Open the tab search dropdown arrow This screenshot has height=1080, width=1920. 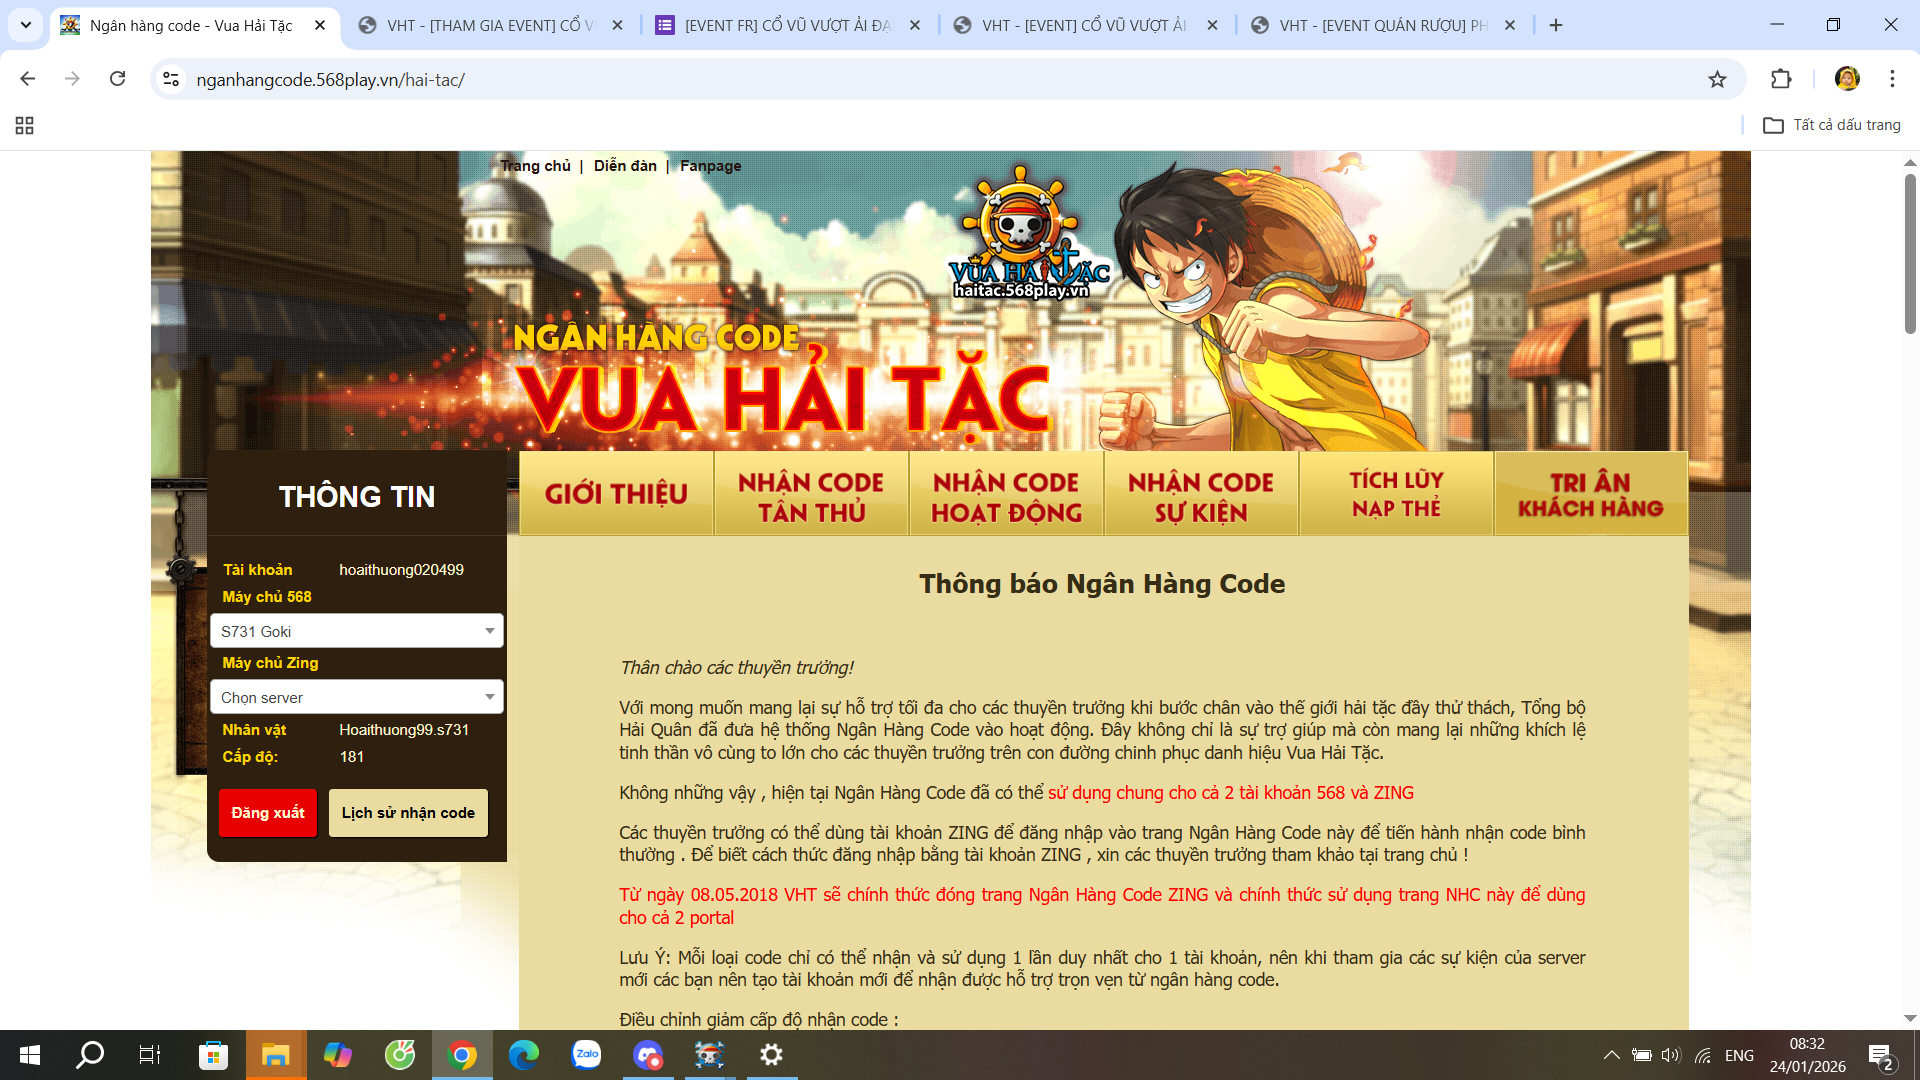pyautogui.click(x=26, y=25)
